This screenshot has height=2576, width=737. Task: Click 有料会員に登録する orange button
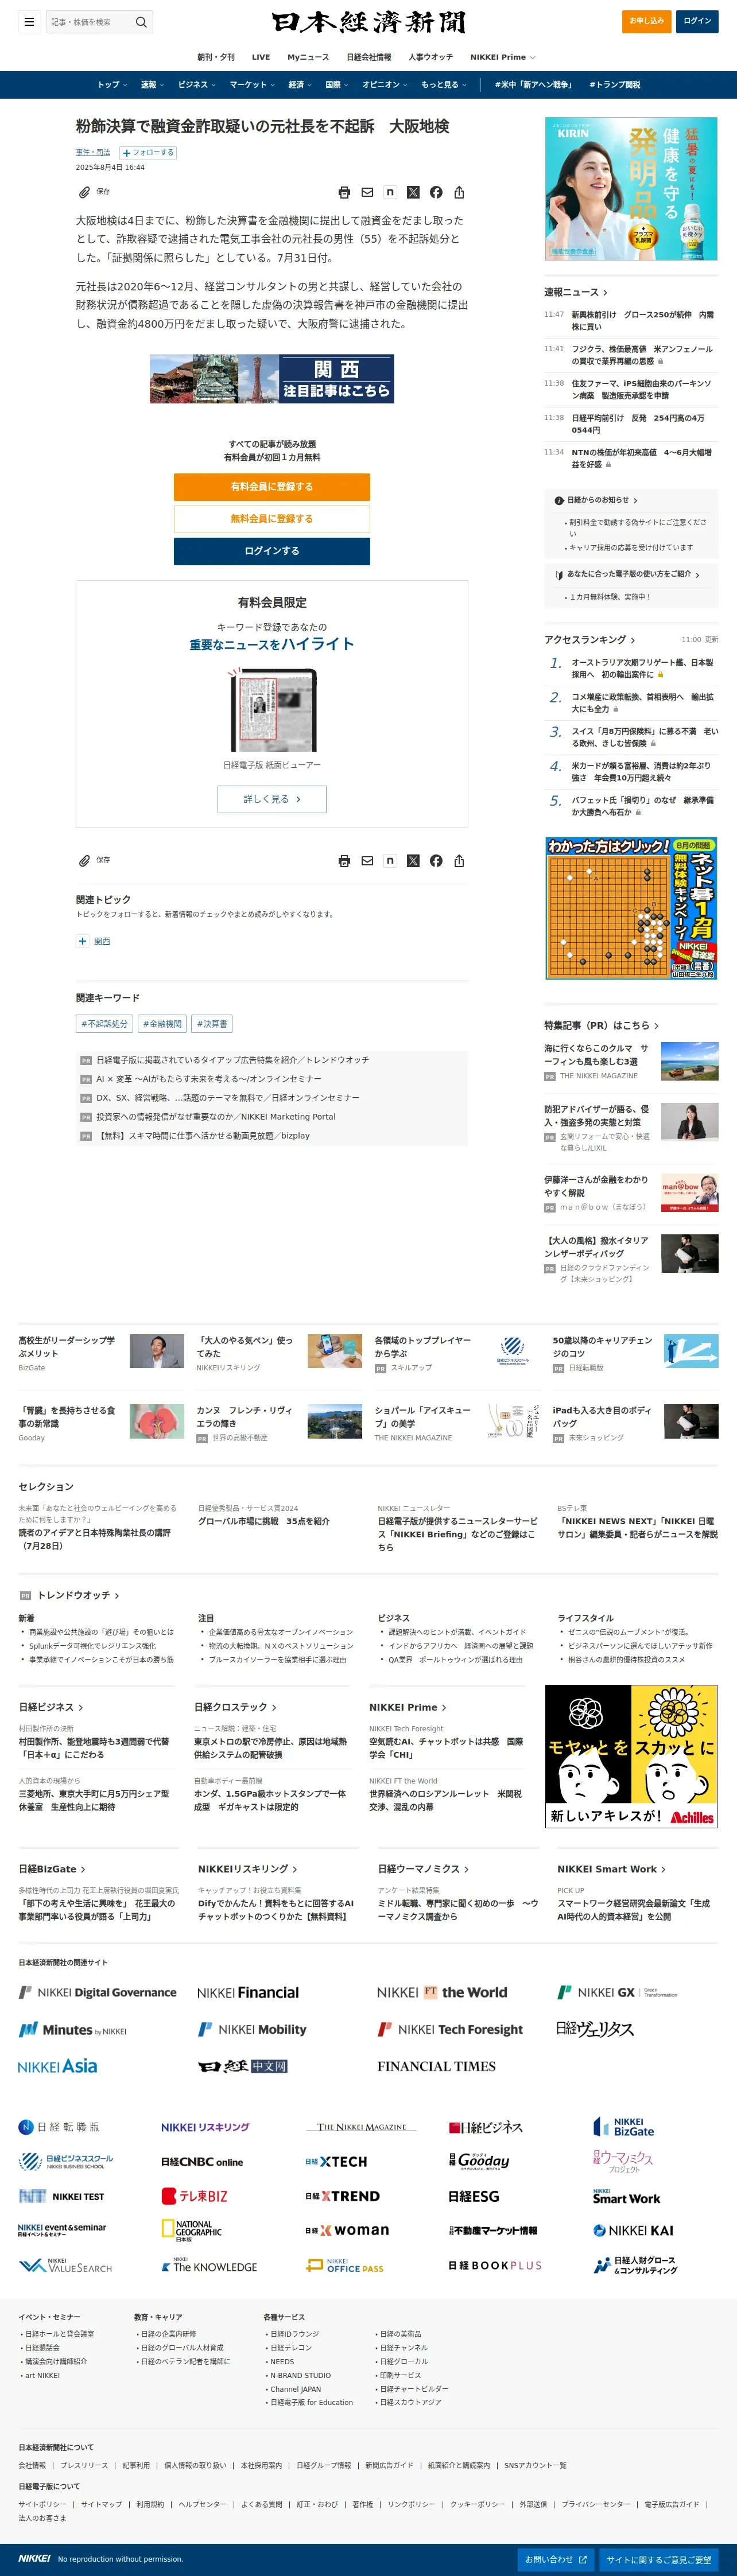[x=272, y=487]
